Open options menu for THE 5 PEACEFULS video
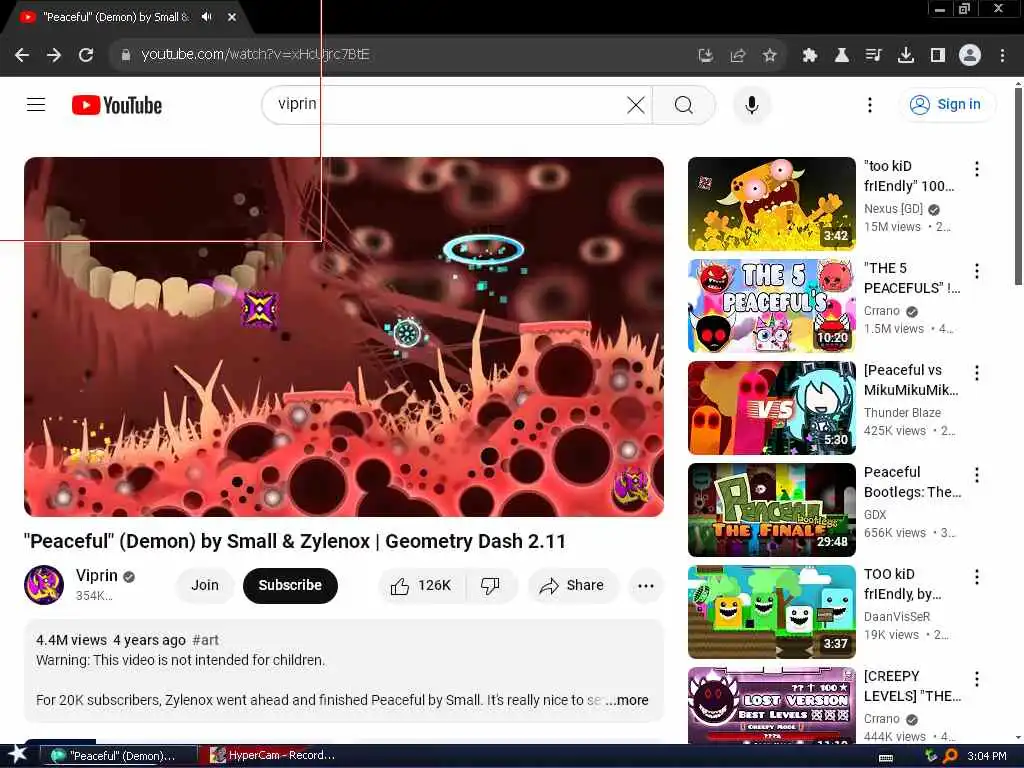 [976, 271]
